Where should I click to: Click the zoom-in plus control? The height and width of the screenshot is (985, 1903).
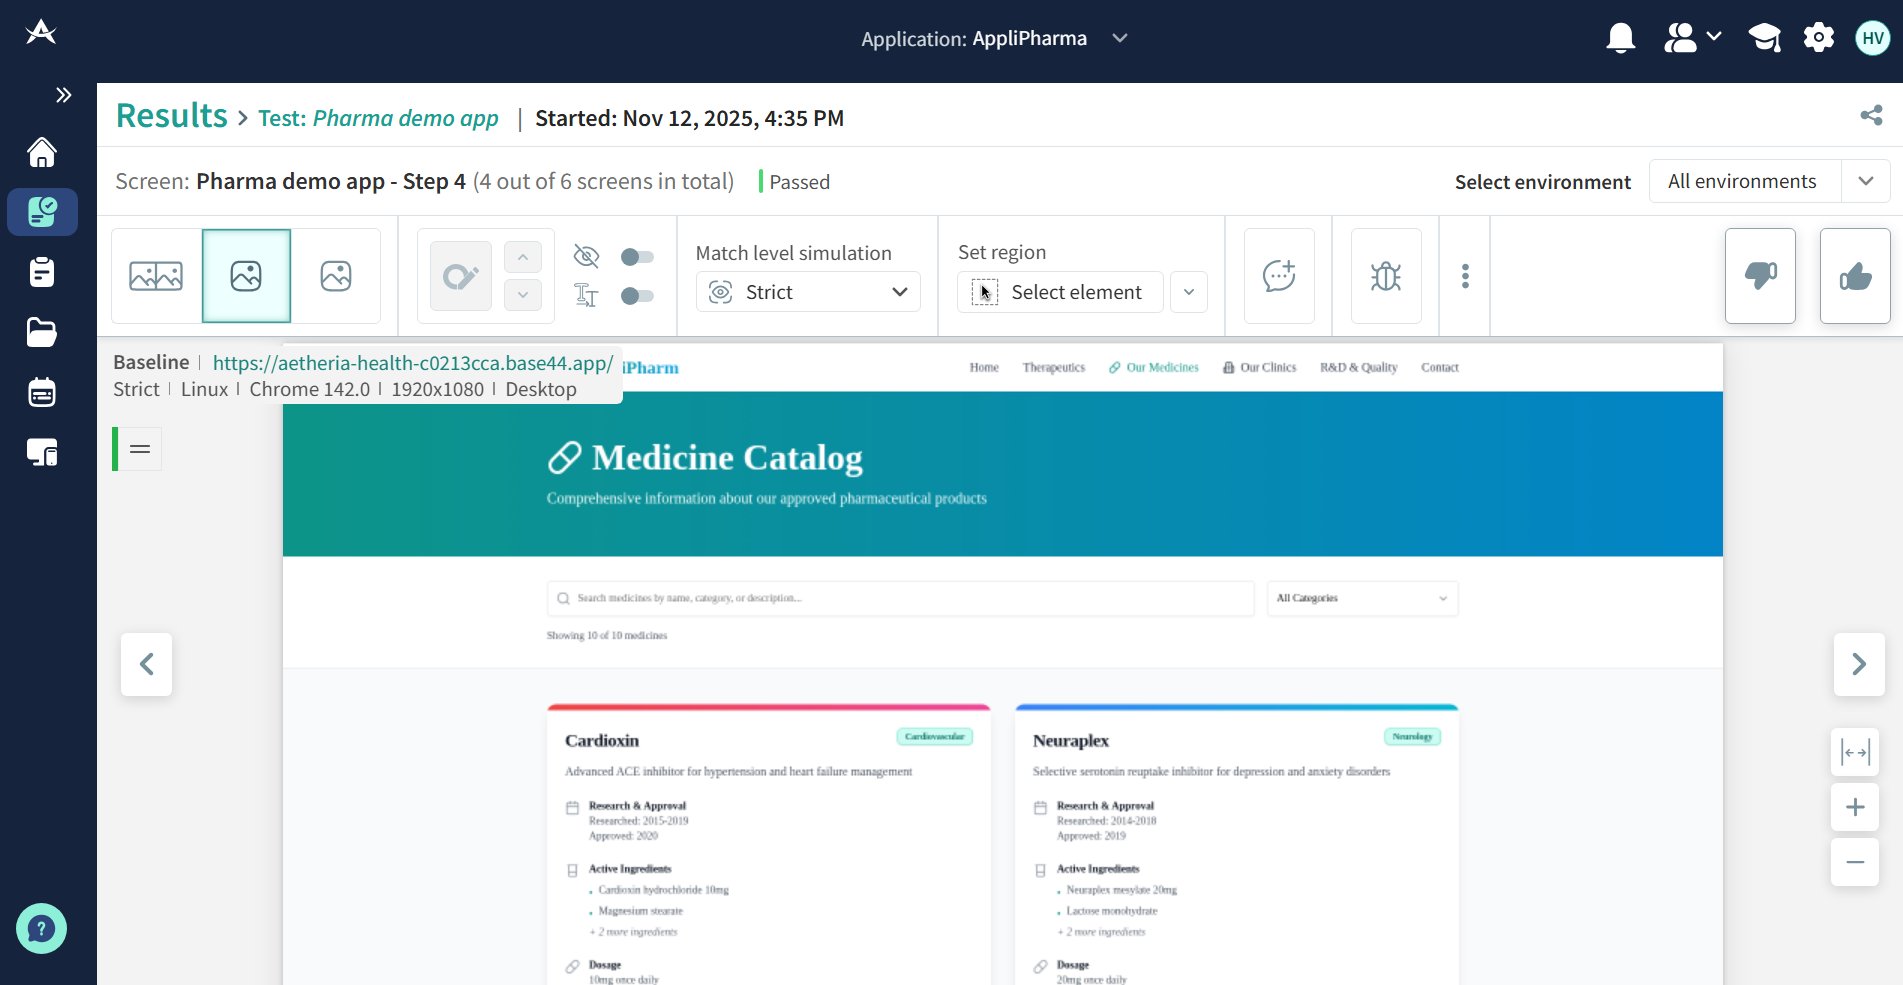(1855, 807)
